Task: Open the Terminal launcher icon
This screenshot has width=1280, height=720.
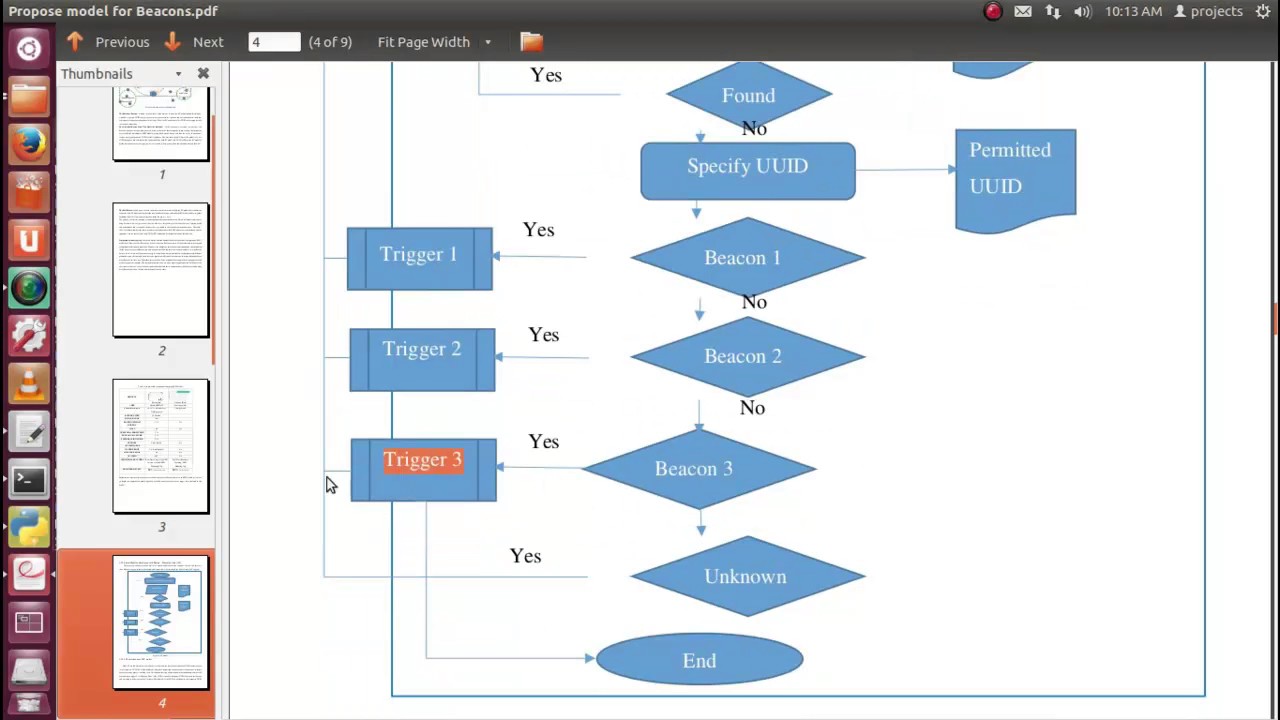Action: click(x=28, y=480)
